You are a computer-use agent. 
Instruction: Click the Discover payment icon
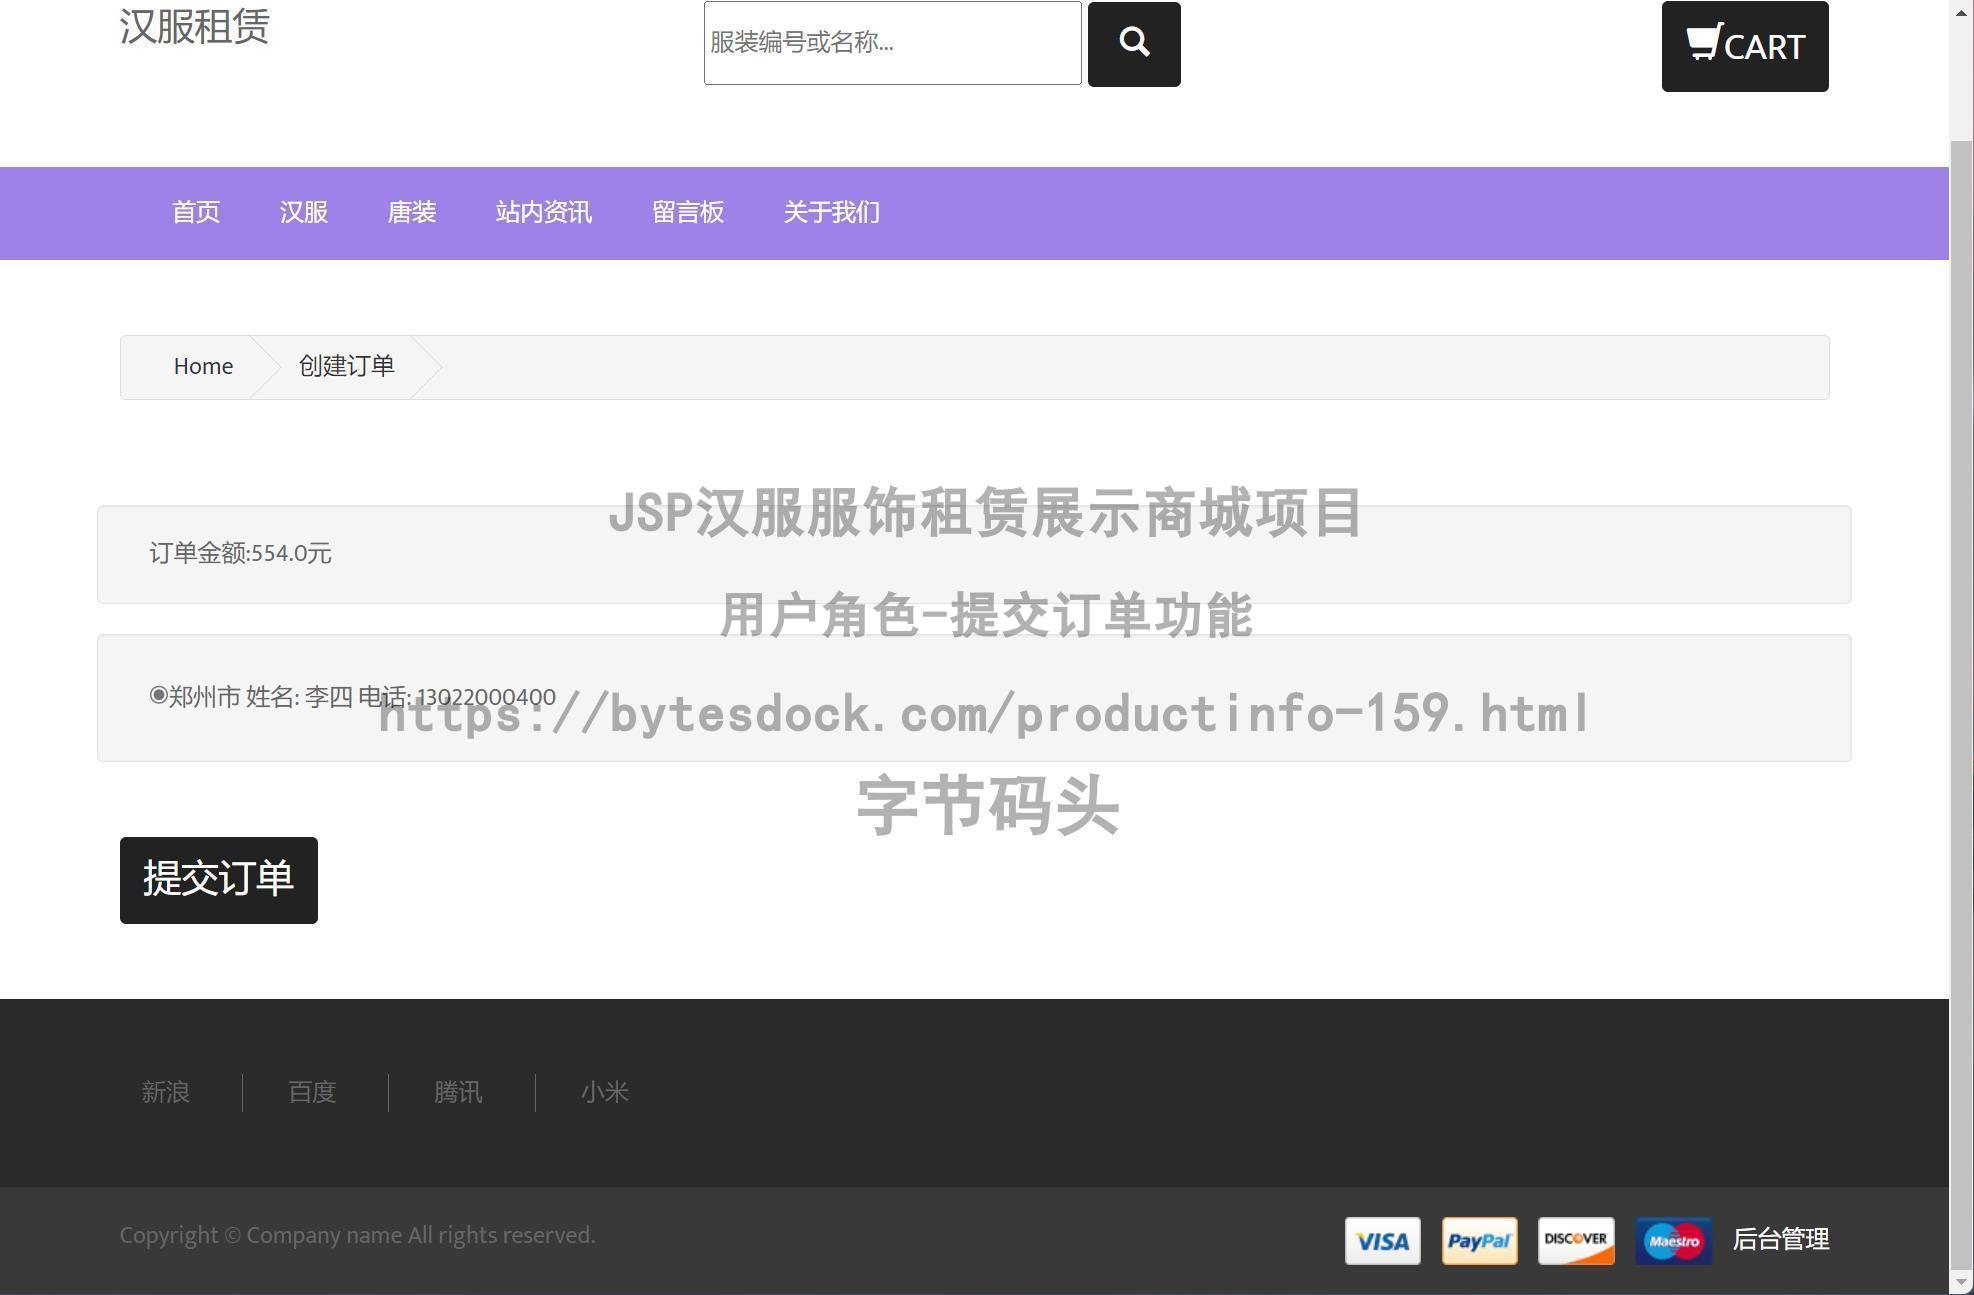(1576, 1240)
